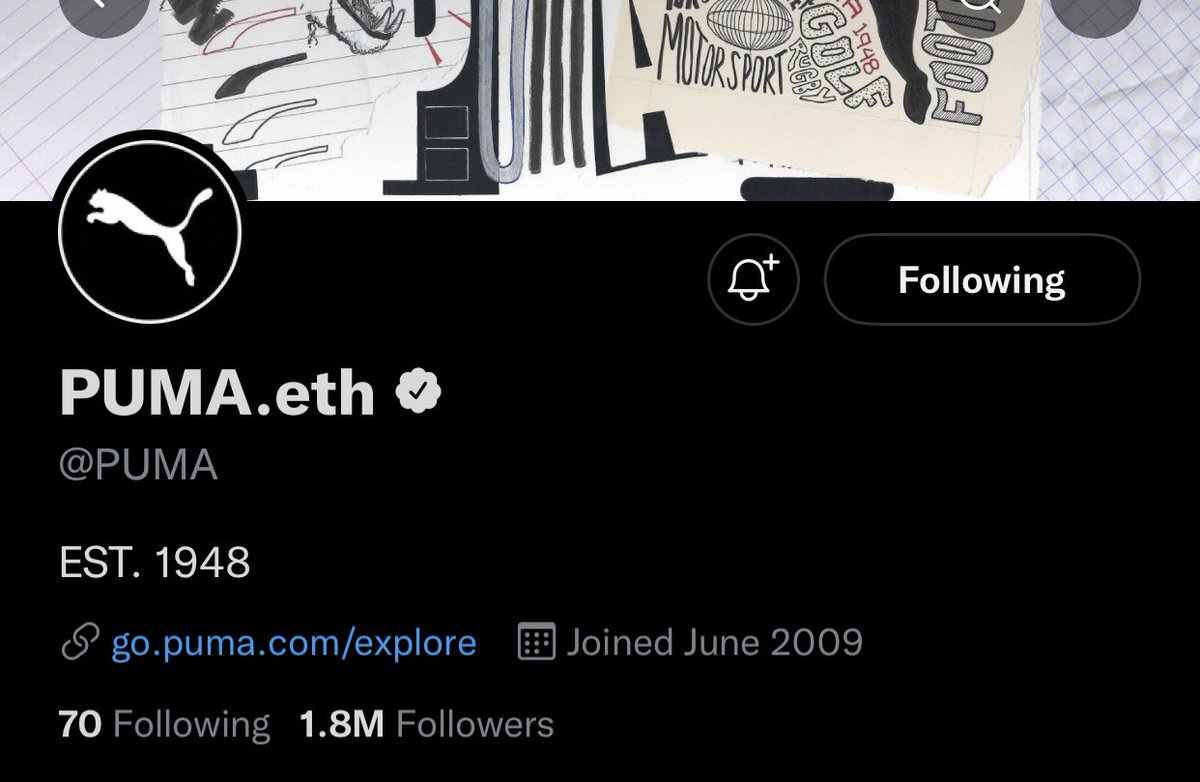1200x782 pixels.
Task: Open the PUMA cat logo profile picture
Action: 150,229
